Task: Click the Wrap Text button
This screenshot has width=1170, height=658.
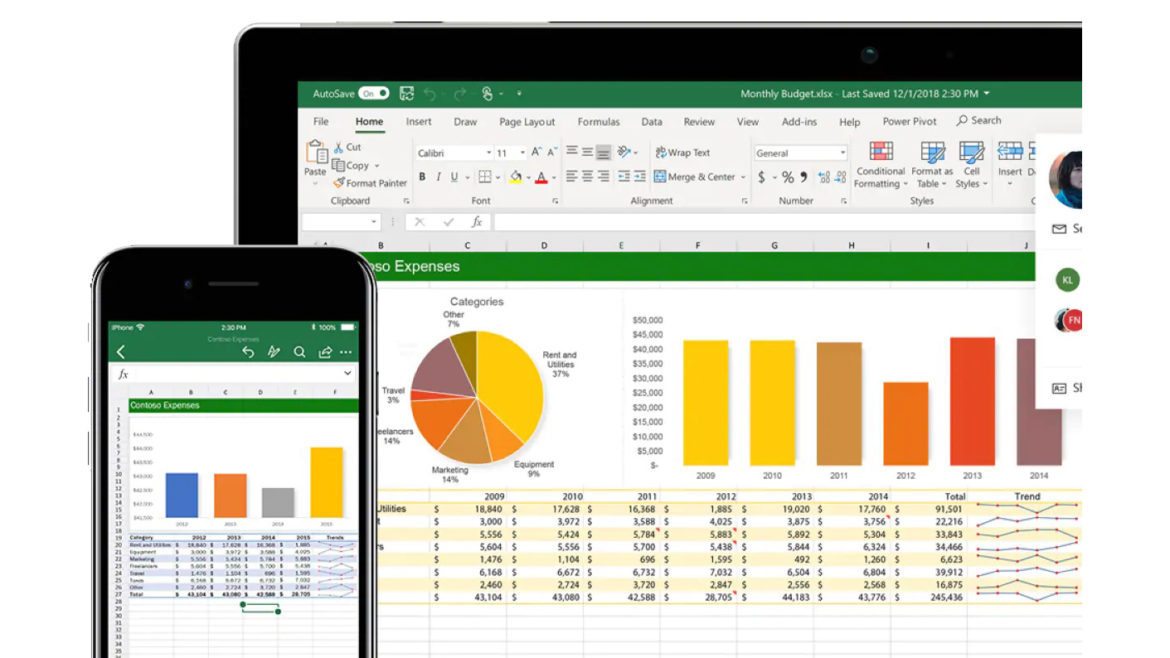Action: click(682, 153)
